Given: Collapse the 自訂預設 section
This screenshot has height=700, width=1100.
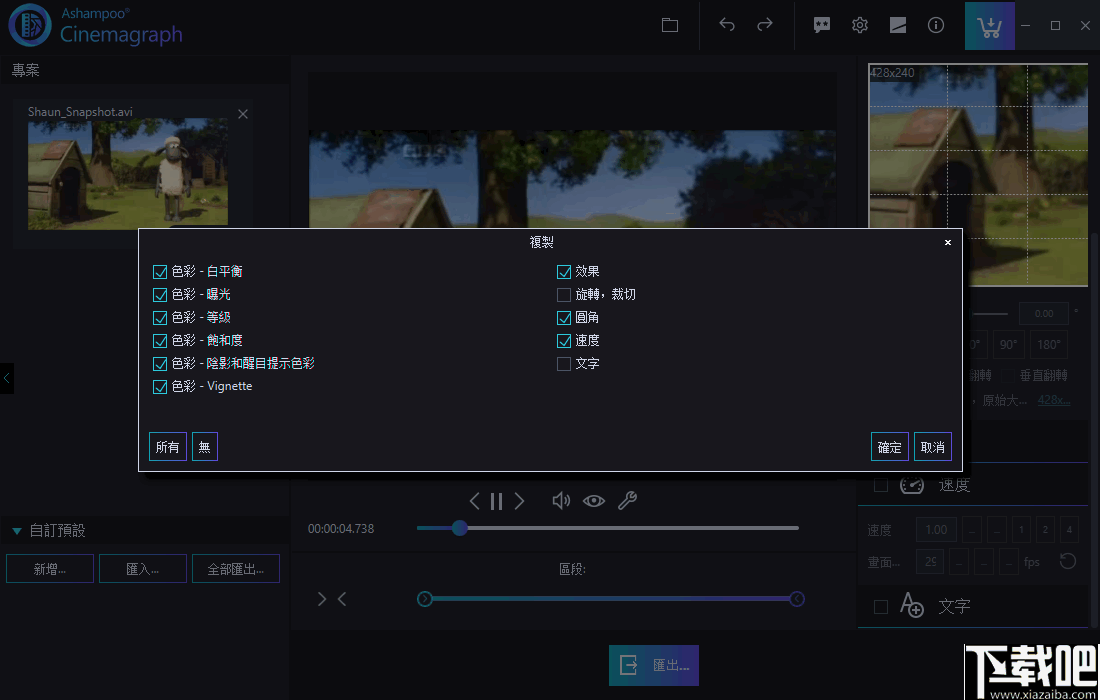Looking at the screenshot, I should click(x=16, y=531).
